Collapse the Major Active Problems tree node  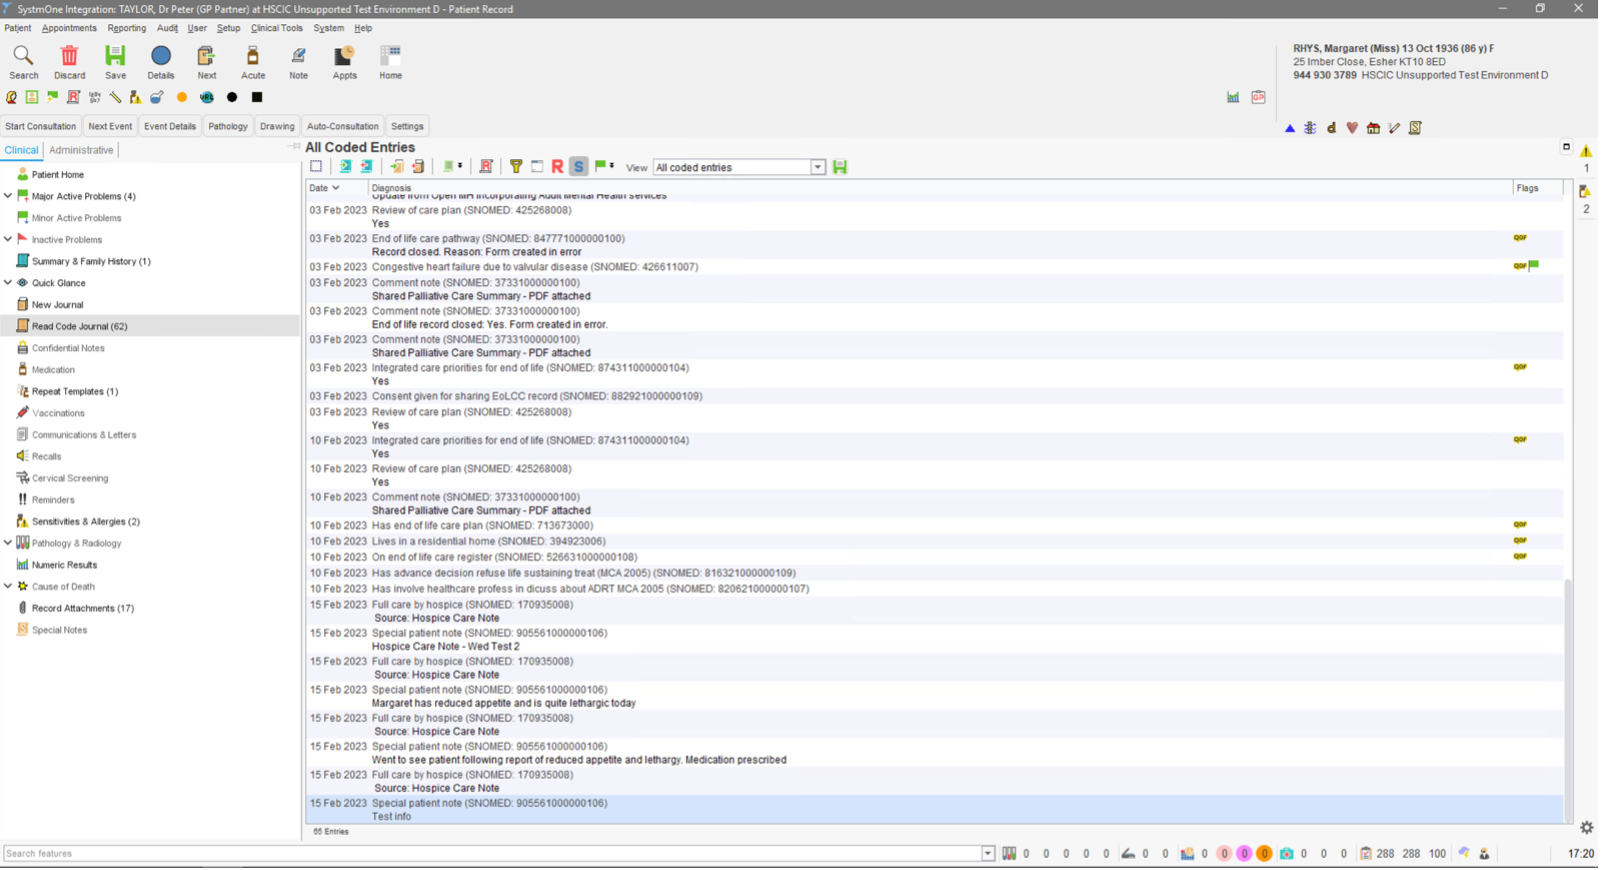(x=8, y=196)
